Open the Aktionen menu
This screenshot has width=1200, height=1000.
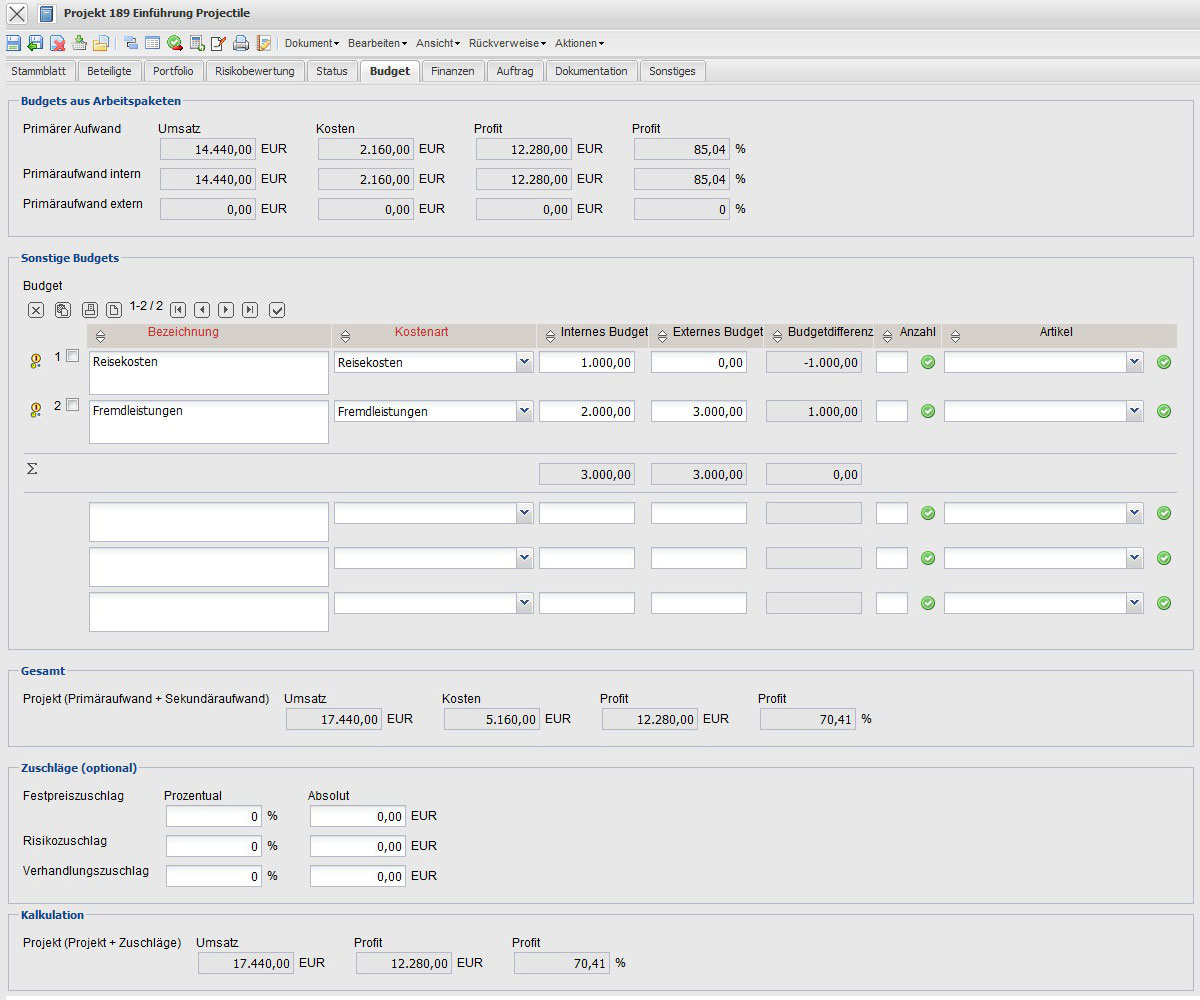tap(579, 43)
